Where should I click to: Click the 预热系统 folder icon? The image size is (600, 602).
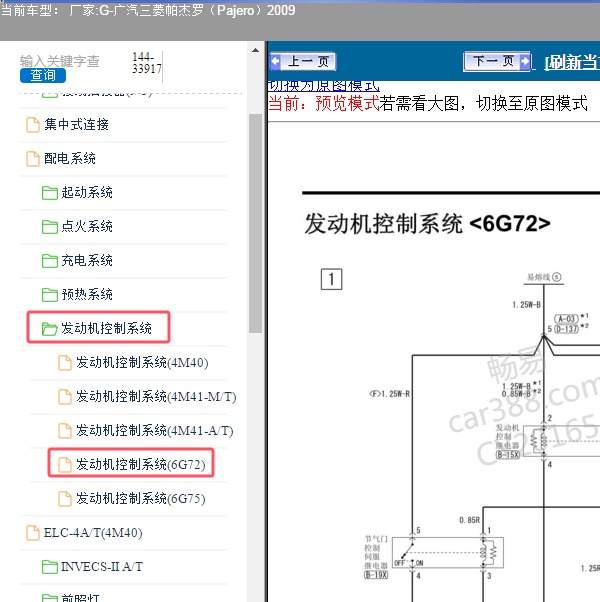click(x=50, y=295)
